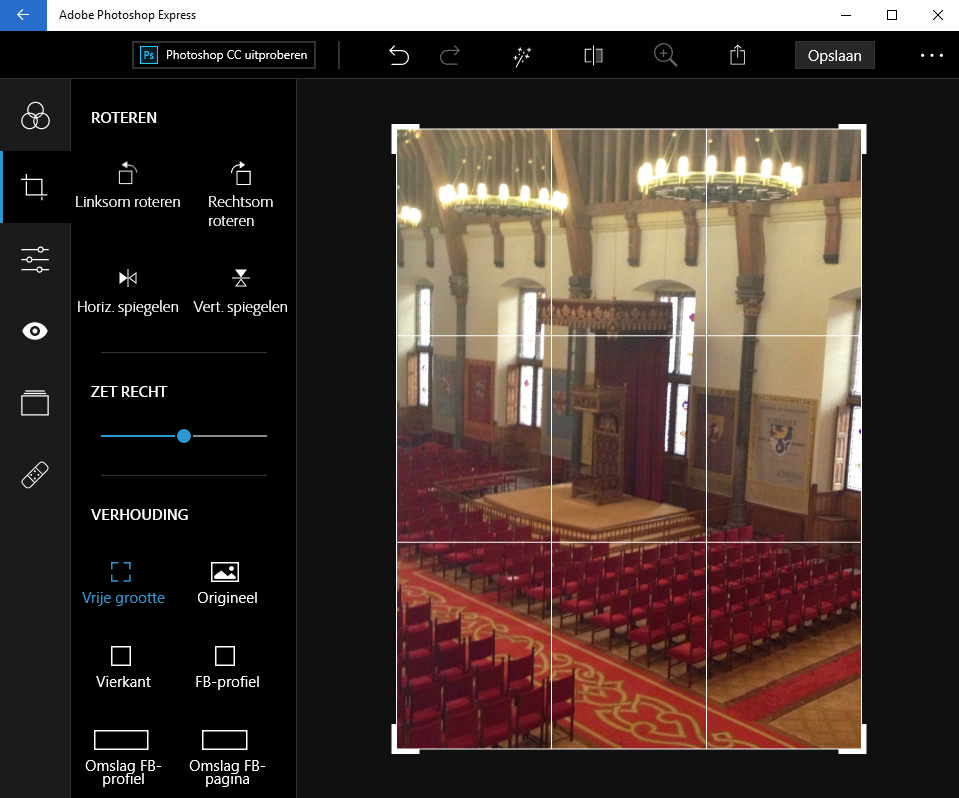Image resolution: width=959 pixels, height=798 pixels.
Task: Flip image with Vert. spiegelen
Action: point(240,290)
